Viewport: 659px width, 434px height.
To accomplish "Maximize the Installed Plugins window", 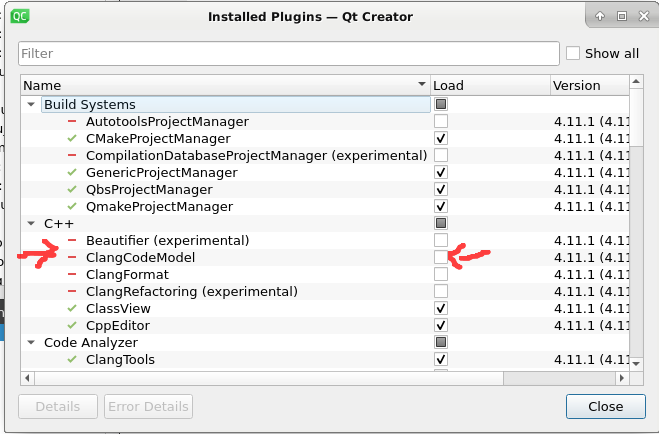I will (x=622, y=16).
